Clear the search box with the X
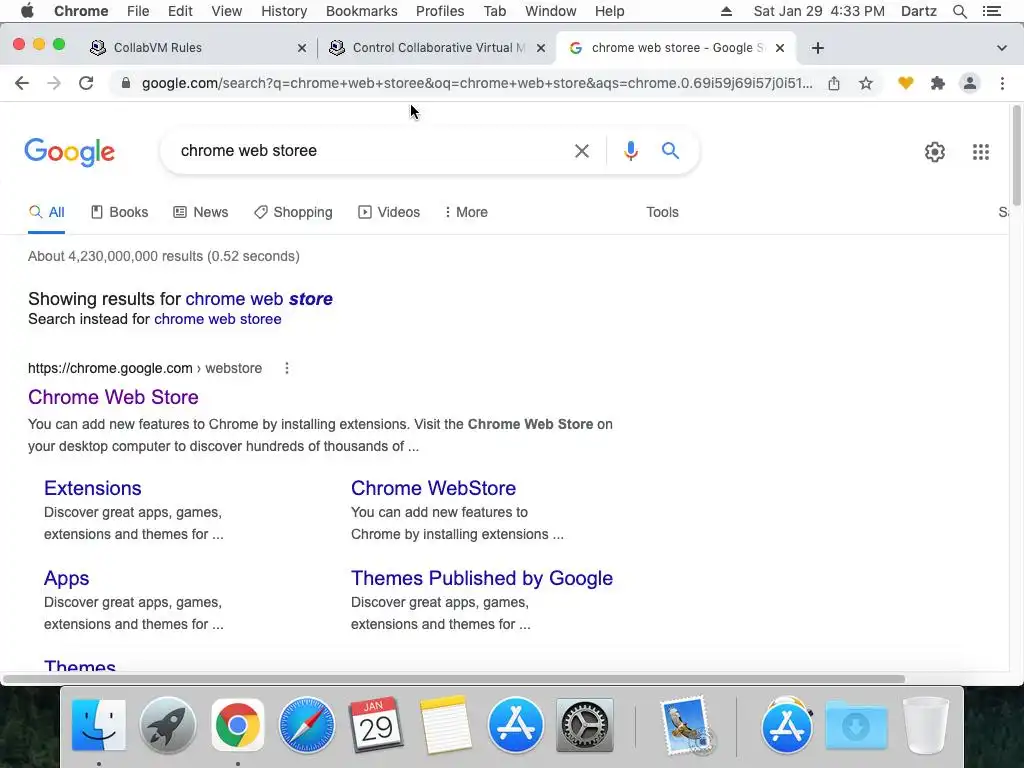Image resolution: width=1024 pixels, height=768 pixels. point(582,151)
